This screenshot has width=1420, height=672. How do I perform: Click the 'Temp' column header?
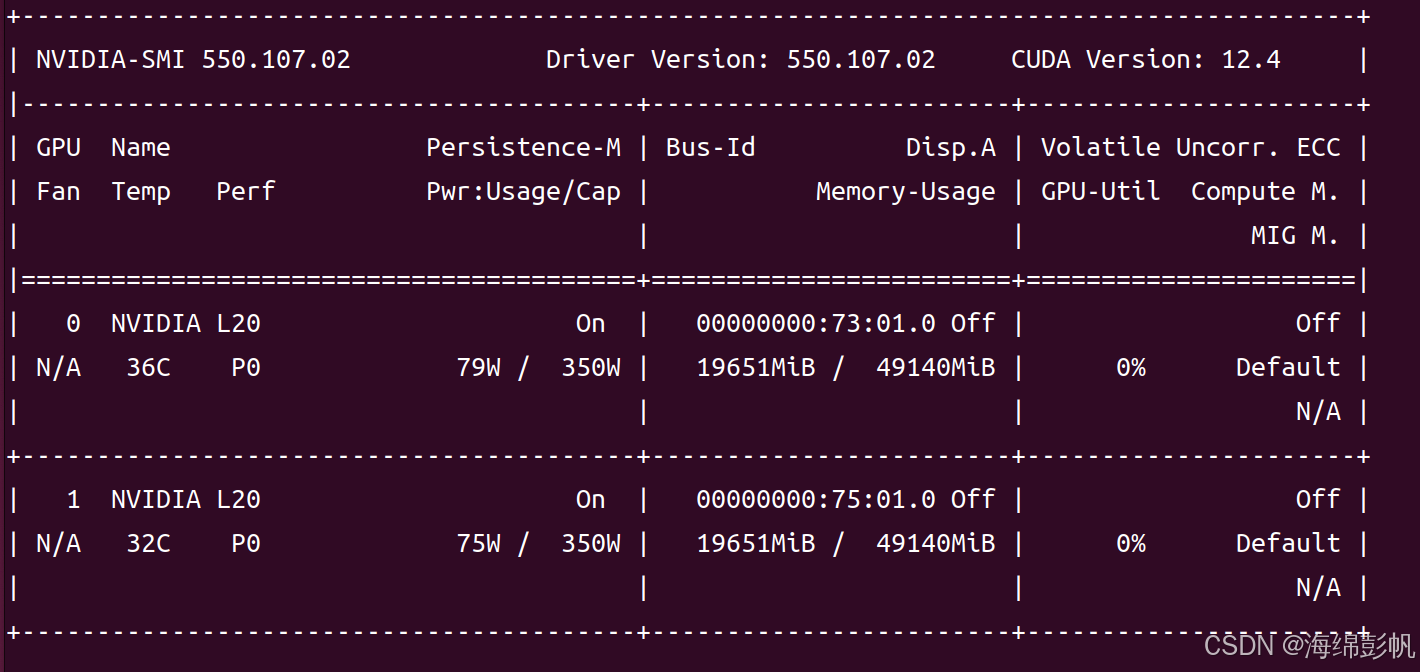141,192
